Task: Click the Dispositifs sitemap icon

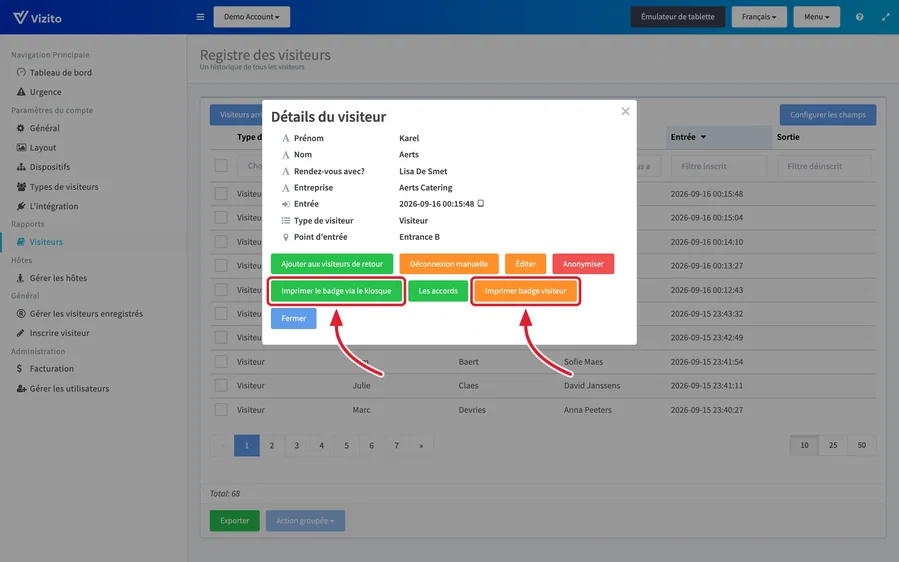Action: pyautogui.click(x=21, y=167)
